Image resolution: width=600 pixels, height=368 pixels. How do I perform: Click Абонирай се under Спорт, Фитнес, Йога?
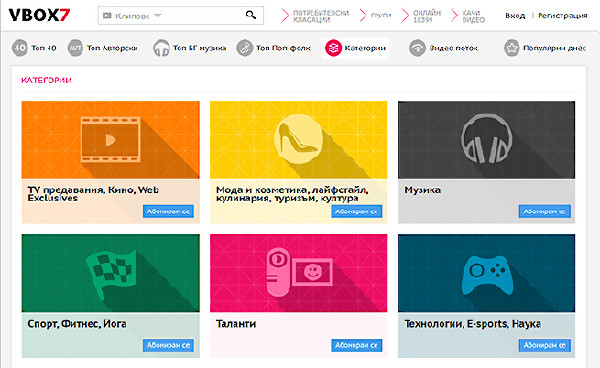click(x=168, y=345)
